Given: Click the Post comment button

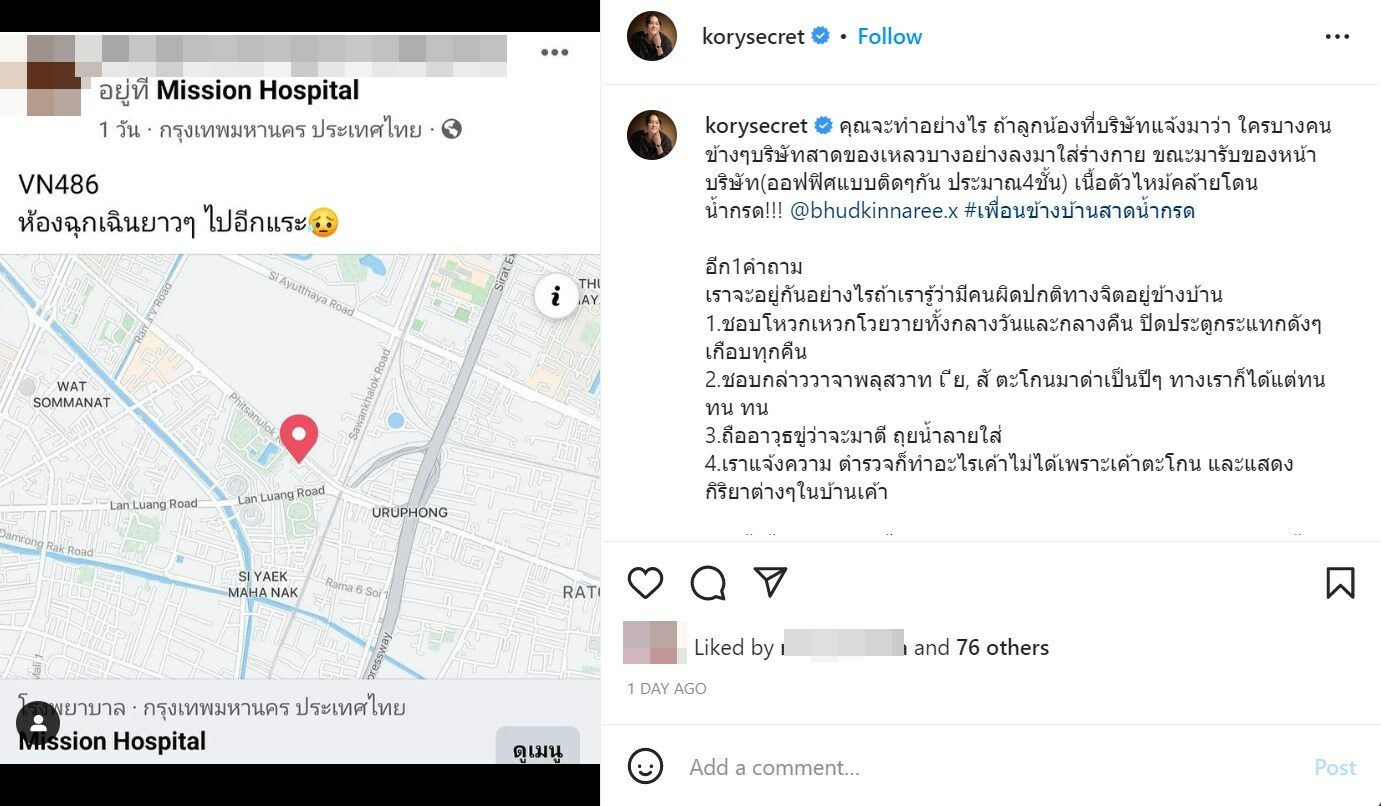Looking at the screenshot, I should pos(1335,767).
